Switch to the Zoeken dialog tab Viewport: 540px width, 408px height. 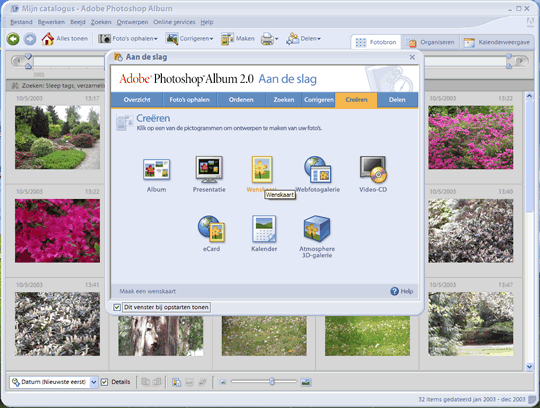(284, 100)
